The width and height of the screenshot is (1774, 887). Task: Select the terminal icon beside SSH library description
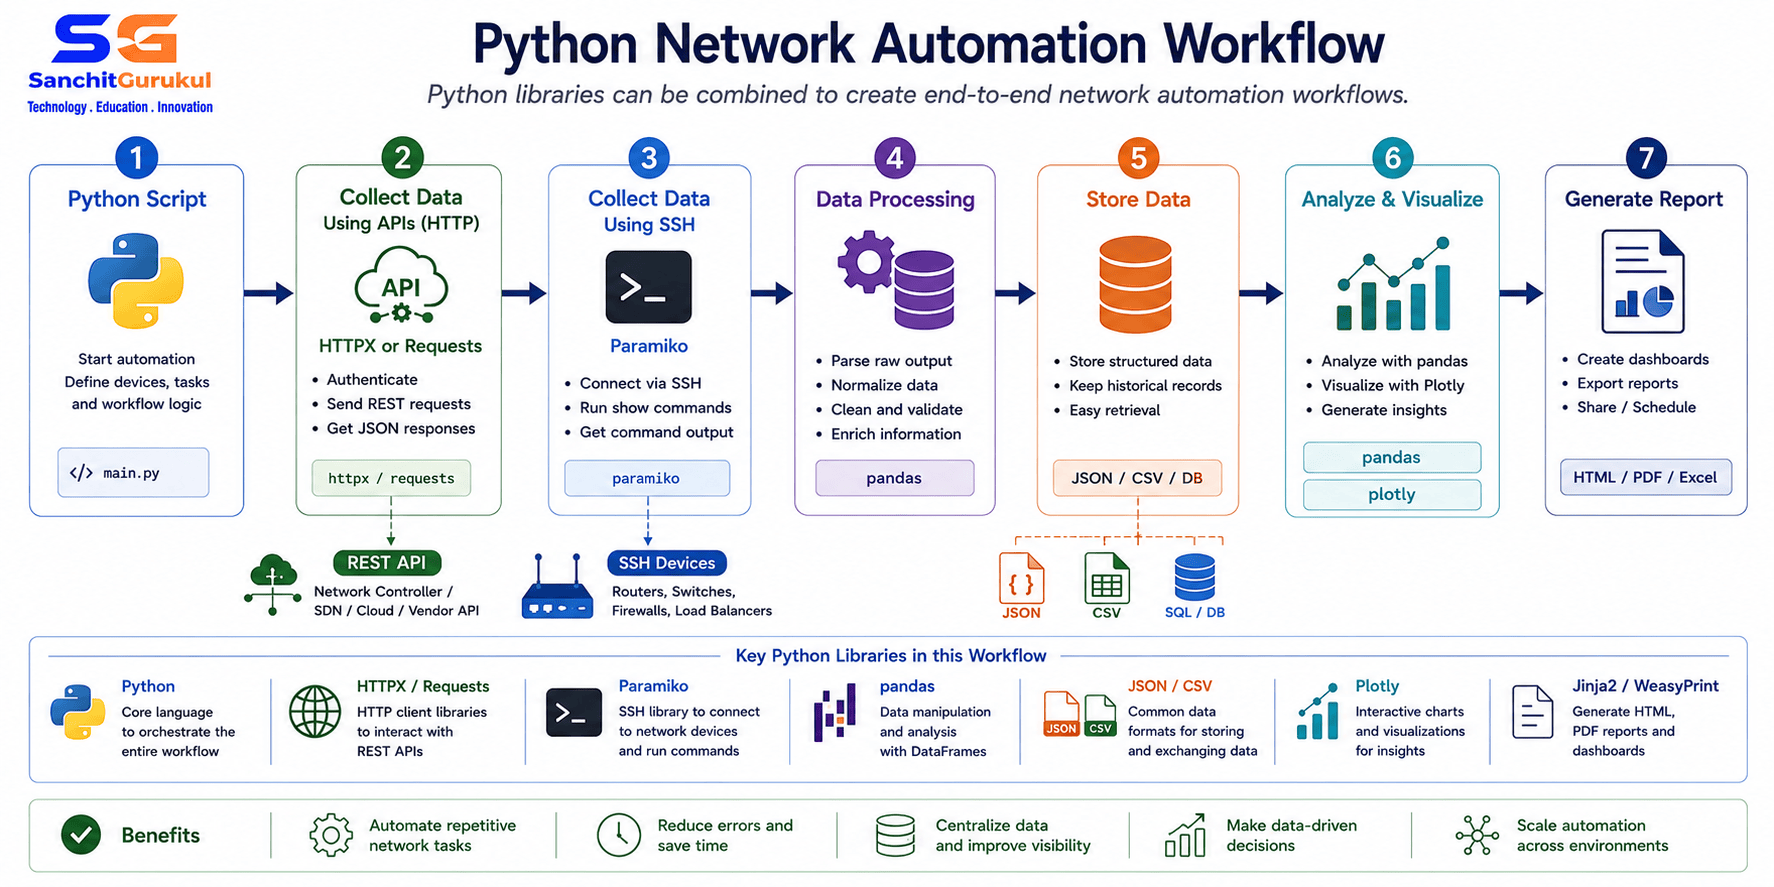click(x=574, y=713)
